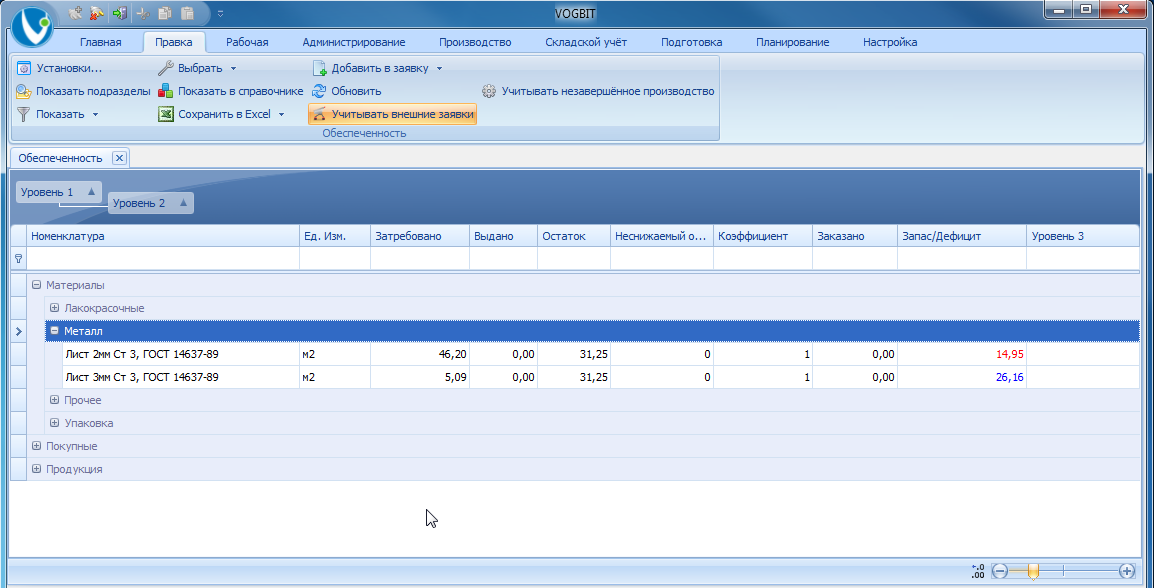The height and width of the screenshot is (588, 1154).
Task: Click the green exit-door icon in quick access toolbar
Action: tap(119, 13)
